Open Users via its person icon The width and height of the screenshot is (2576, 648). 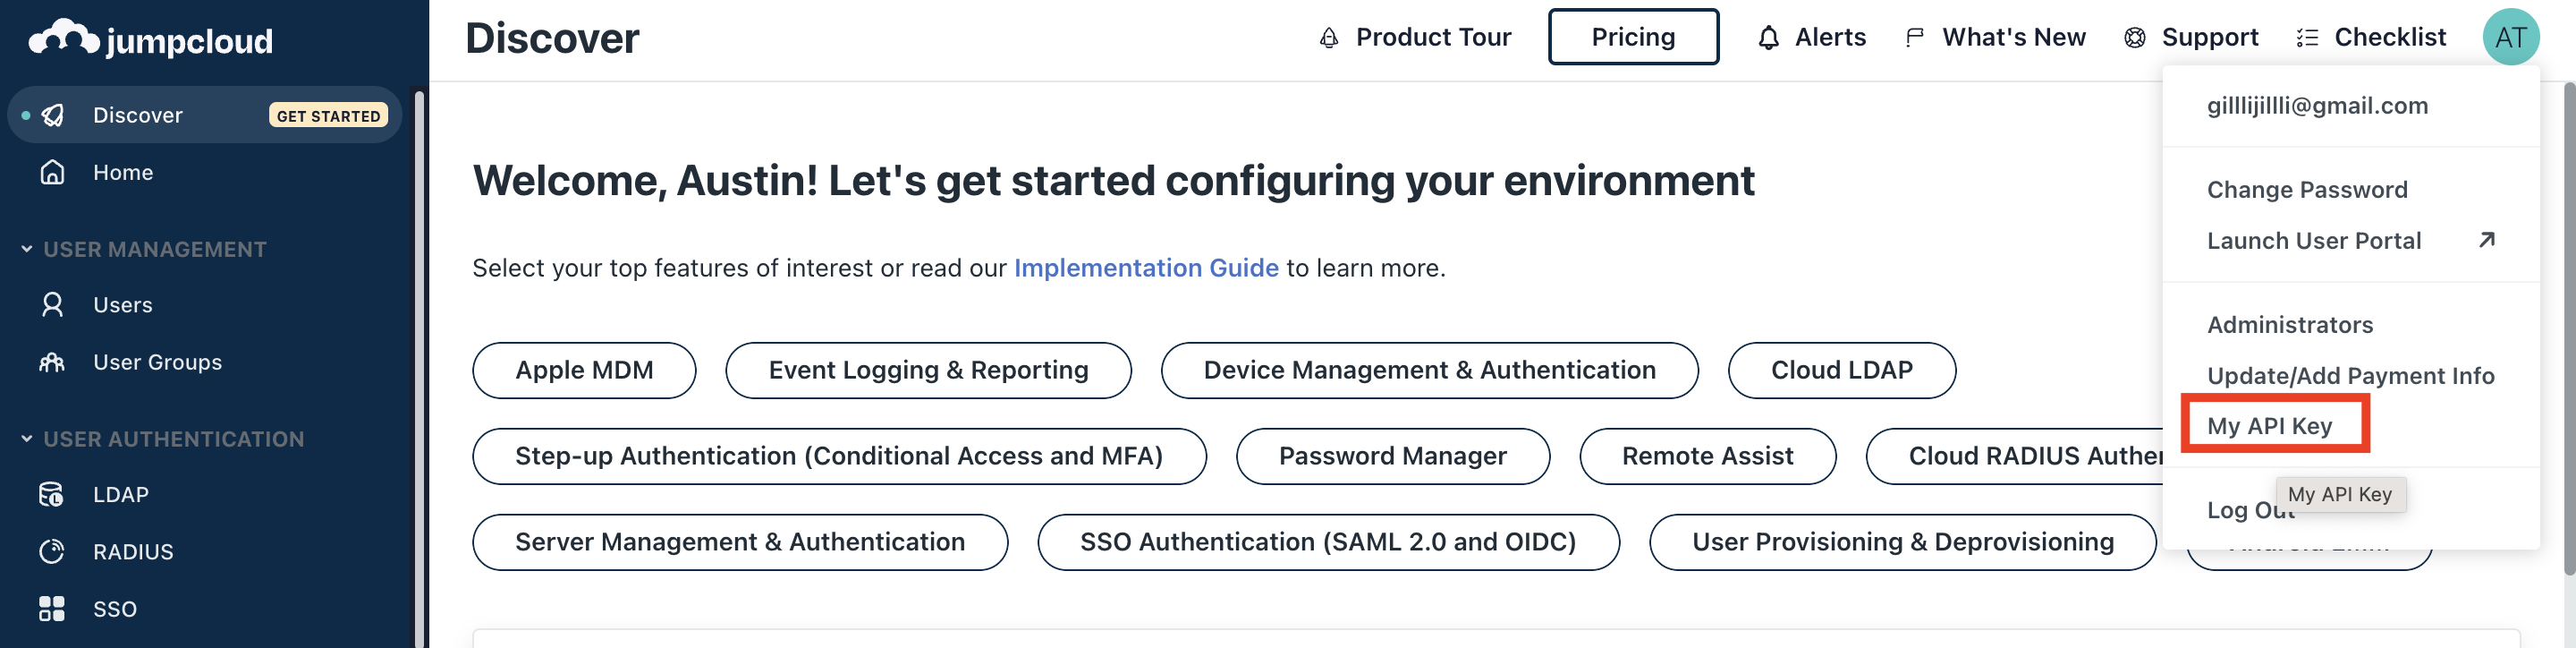click(52, 304)
